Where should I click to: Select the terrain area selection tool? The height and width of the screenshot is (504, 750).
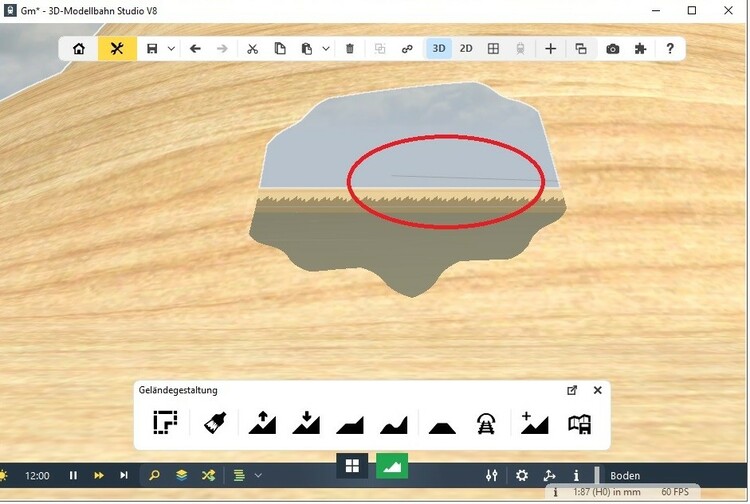tap(165, 422)
